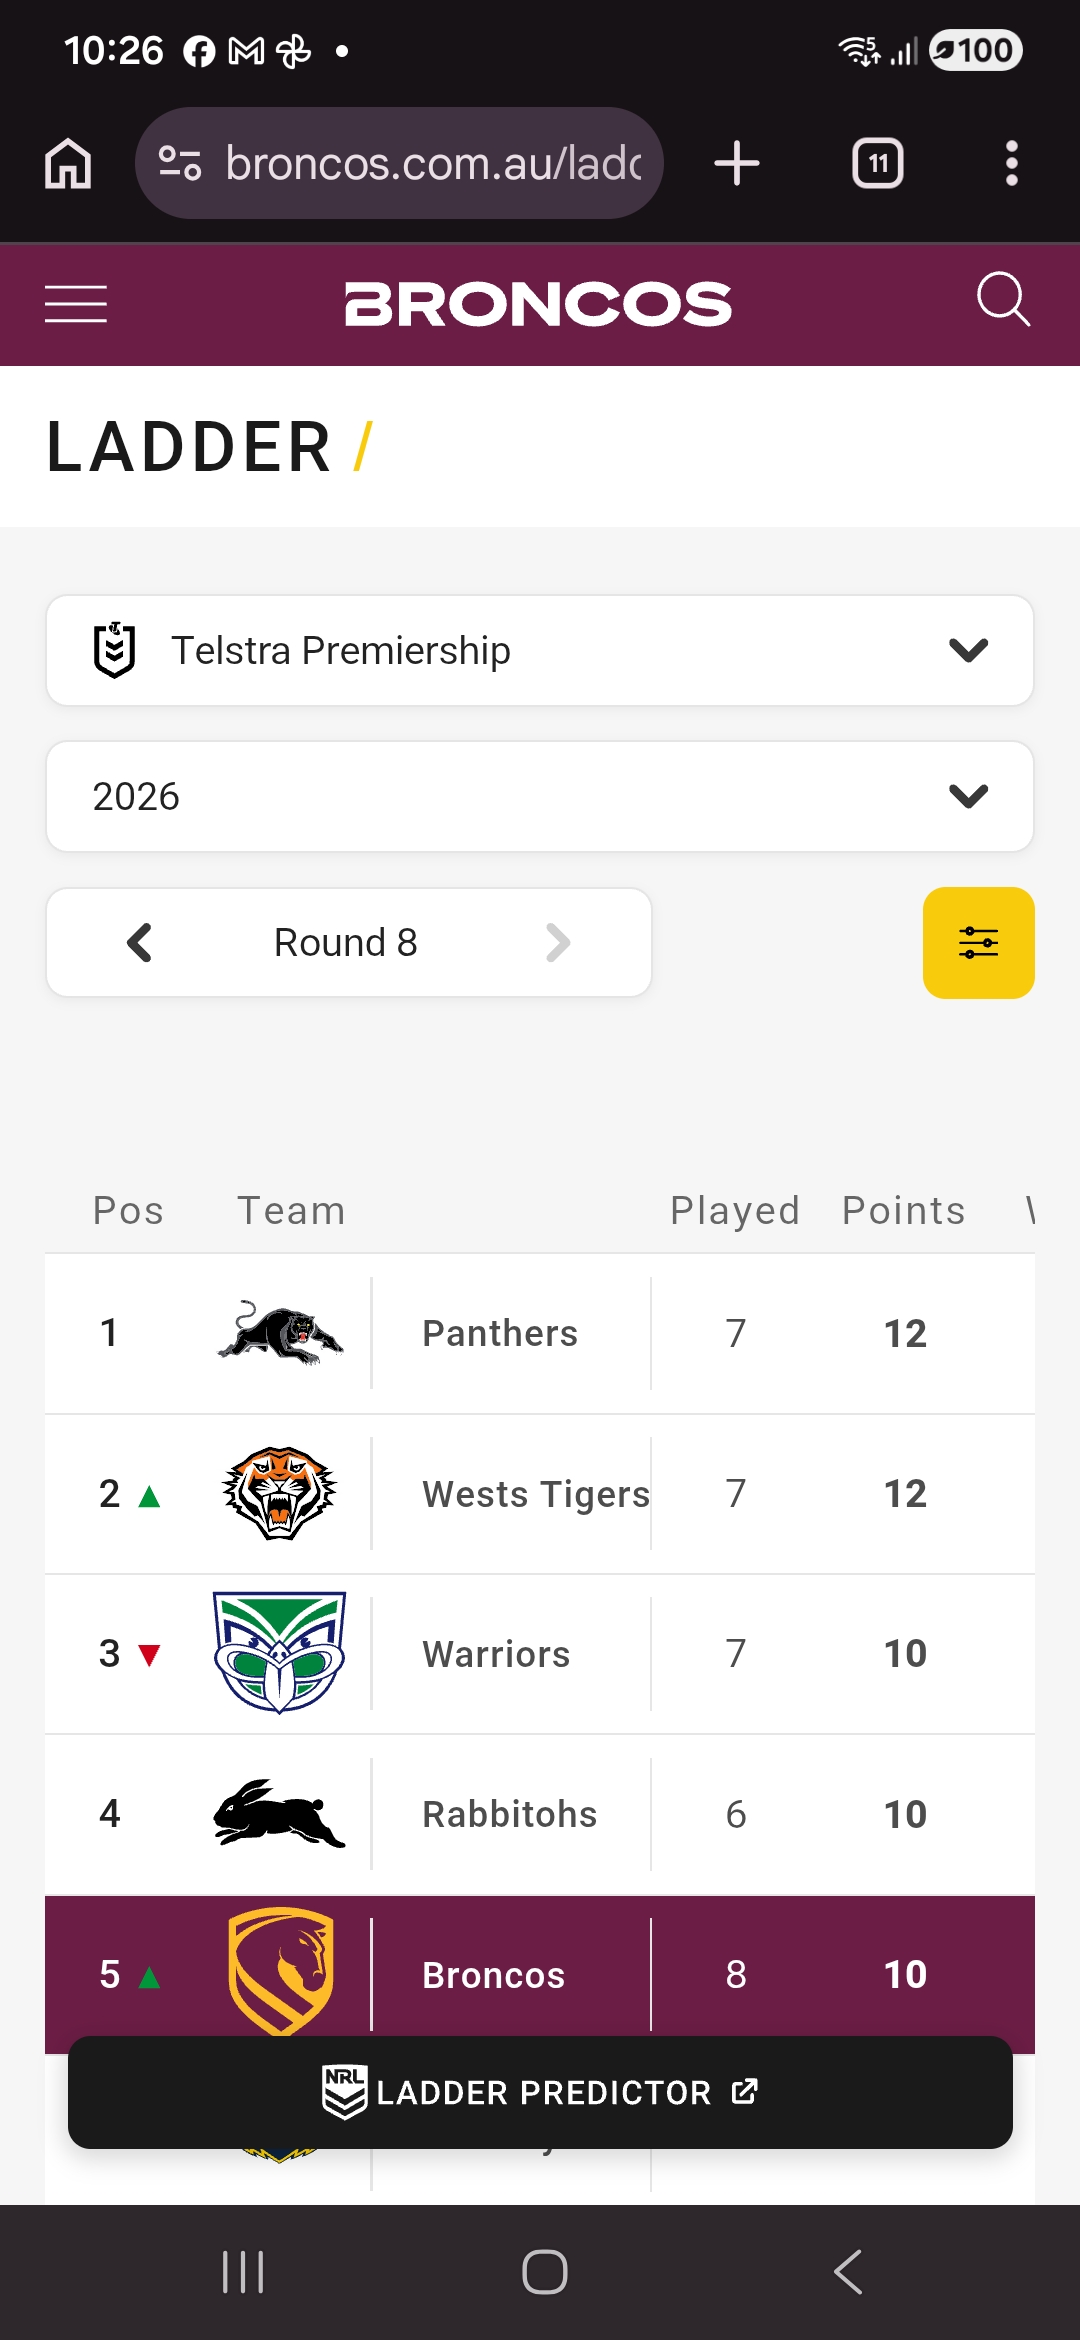Tap the browser home icon

point(68,163)
